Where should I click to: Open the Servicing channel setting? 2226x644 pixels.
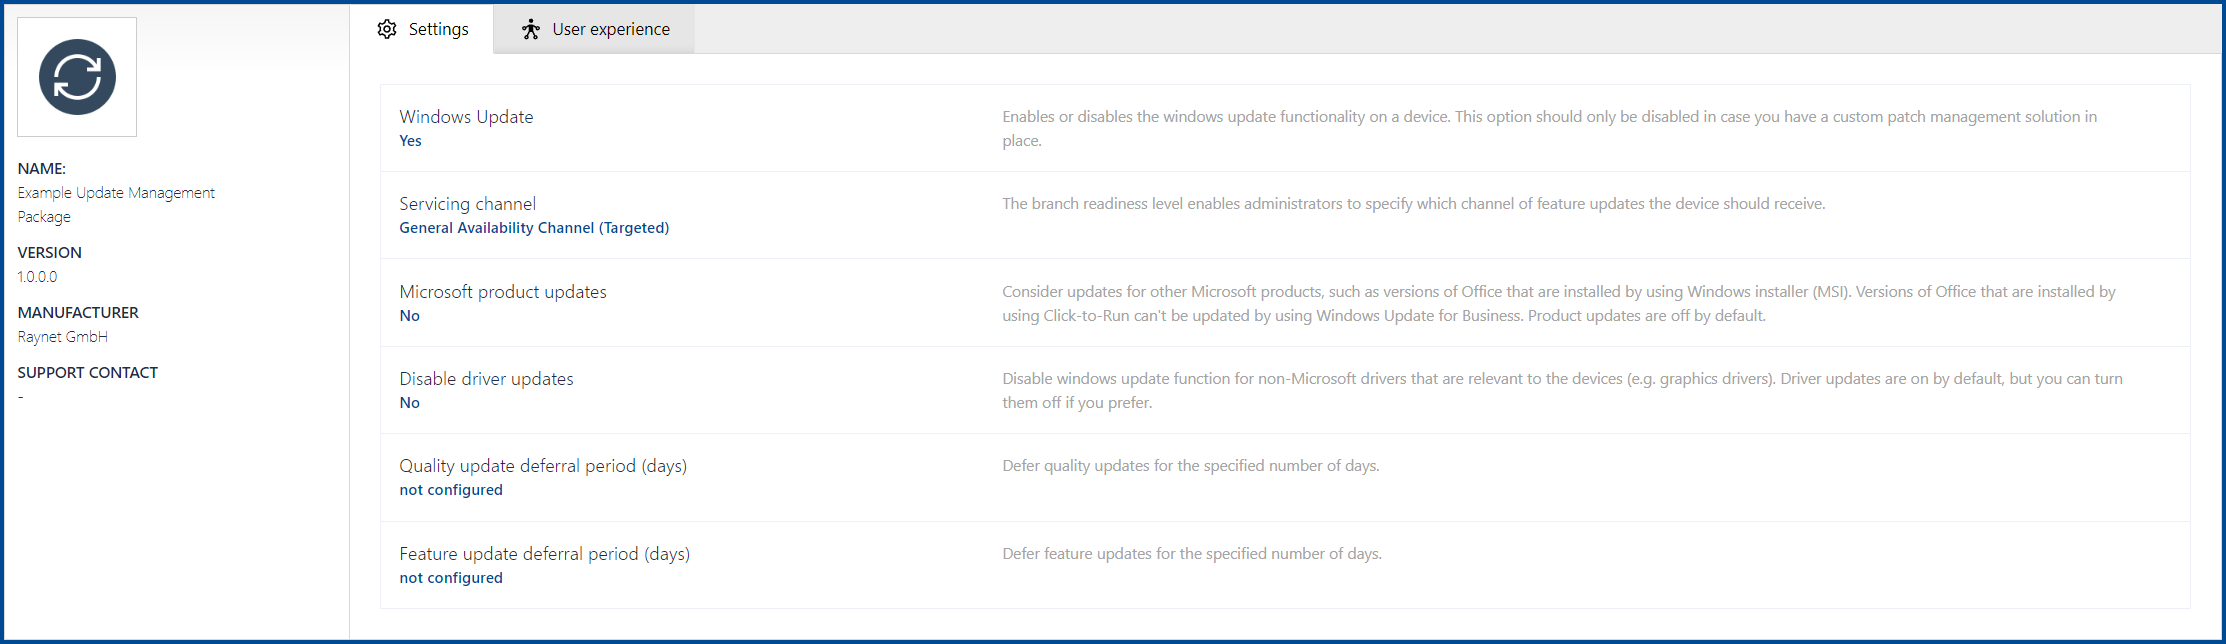467,203
